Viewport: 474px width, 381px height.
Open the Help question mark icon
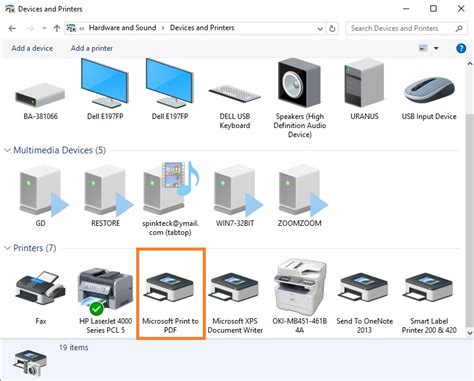pyautogui.click(x=461, y=48)
